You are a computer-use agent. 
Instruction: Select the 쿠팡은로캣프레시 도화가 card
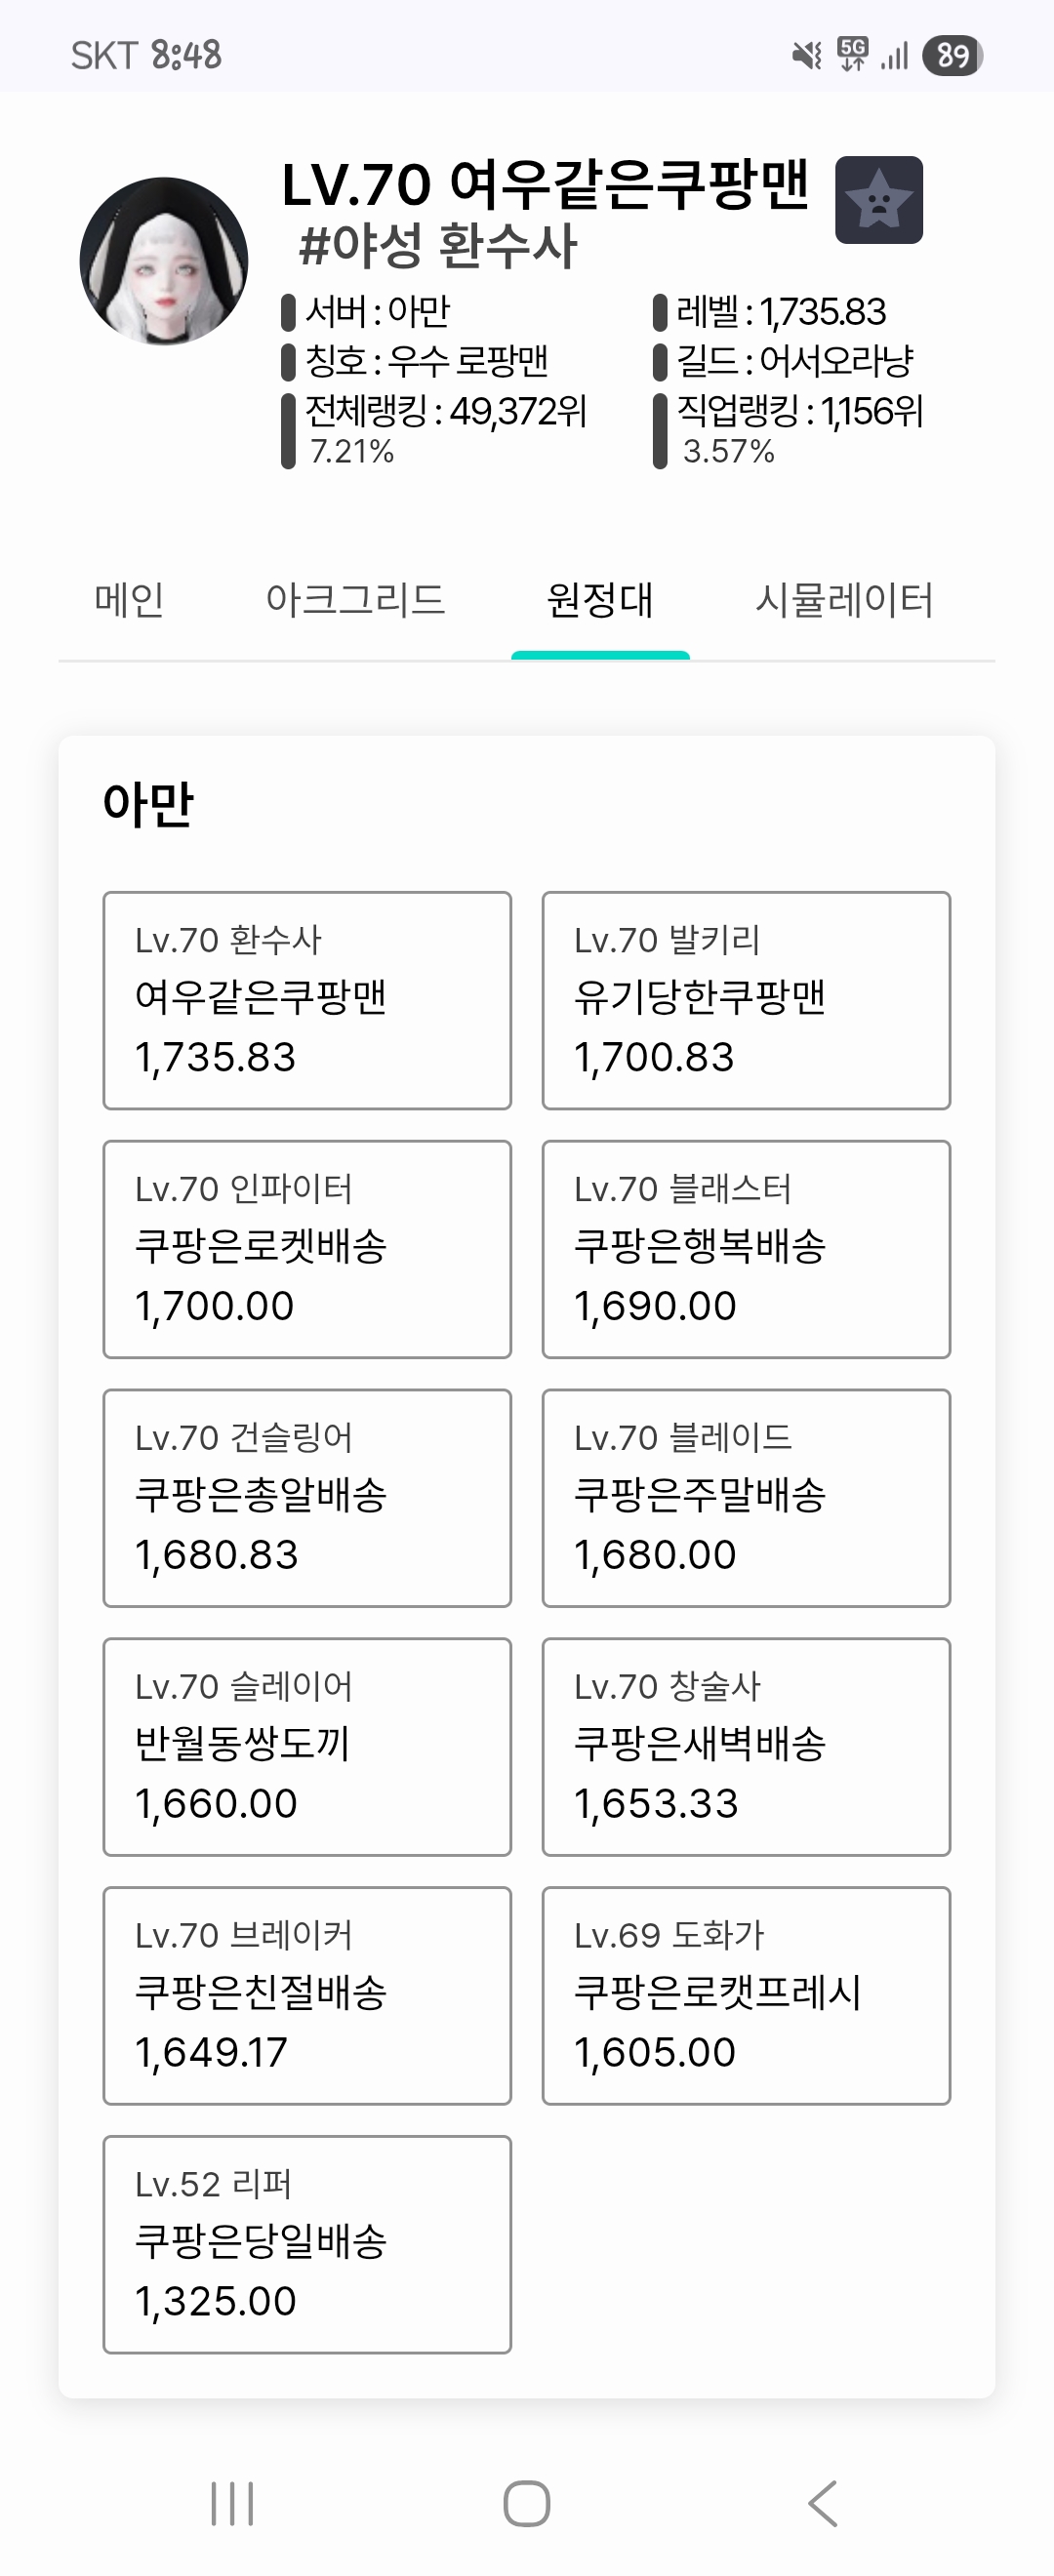tap(746, 1995)
